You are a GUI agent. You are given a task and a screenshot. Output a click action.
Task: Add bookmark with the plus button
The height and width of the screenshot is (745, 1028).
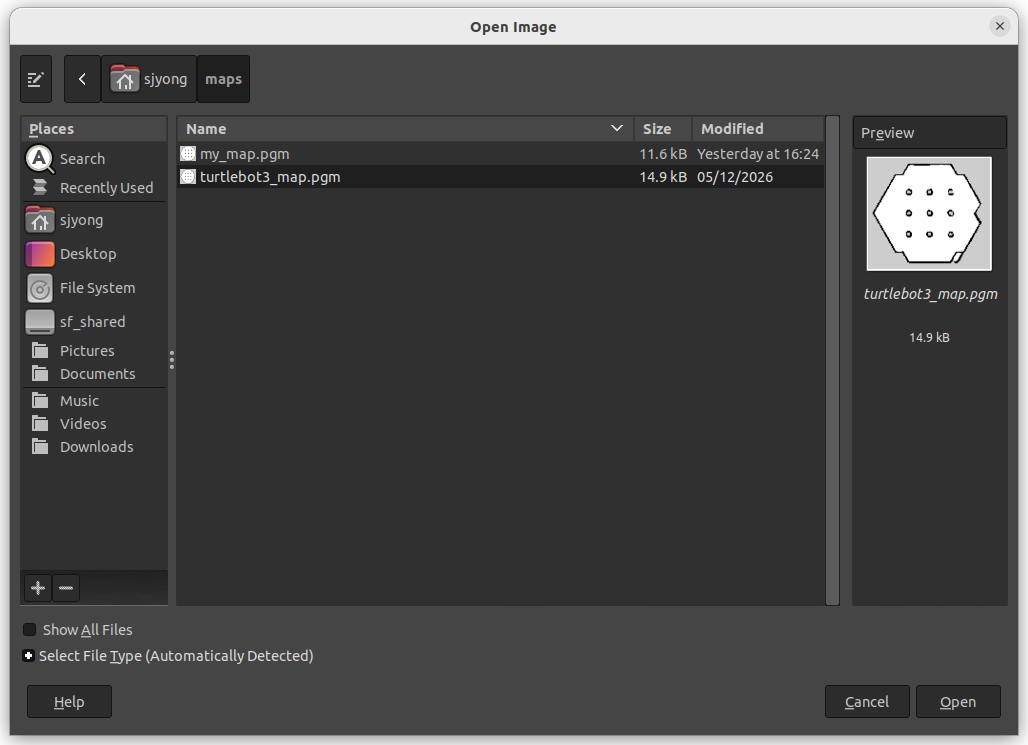[38, 588]
